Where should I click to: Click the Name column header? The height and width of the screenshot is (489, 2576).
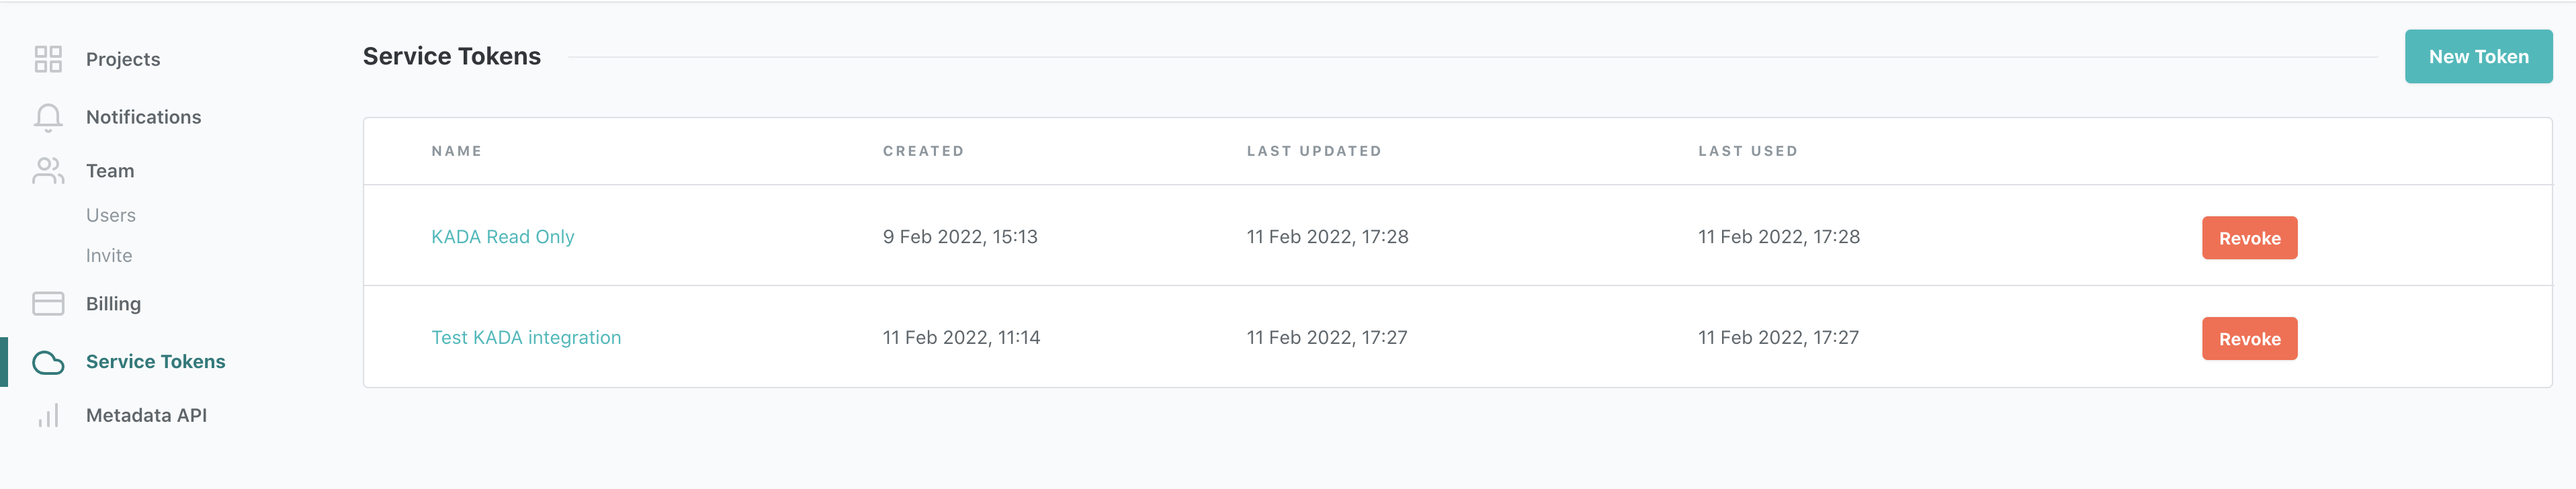(x=456, y=151)
